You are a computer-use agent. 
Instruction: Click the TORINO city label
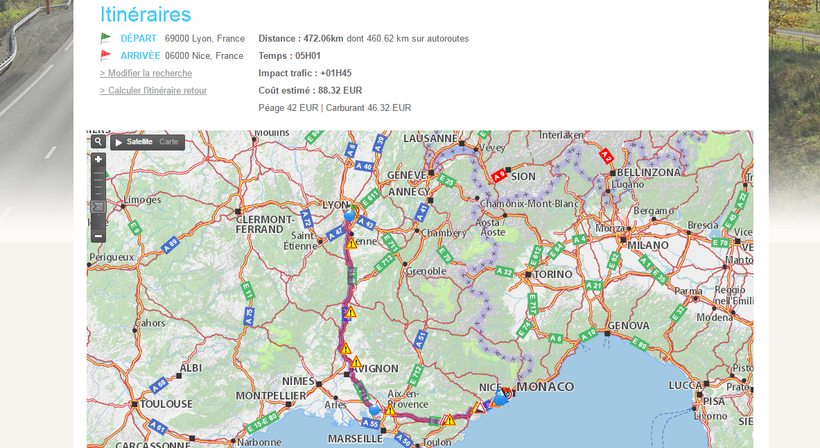[553, 274]
